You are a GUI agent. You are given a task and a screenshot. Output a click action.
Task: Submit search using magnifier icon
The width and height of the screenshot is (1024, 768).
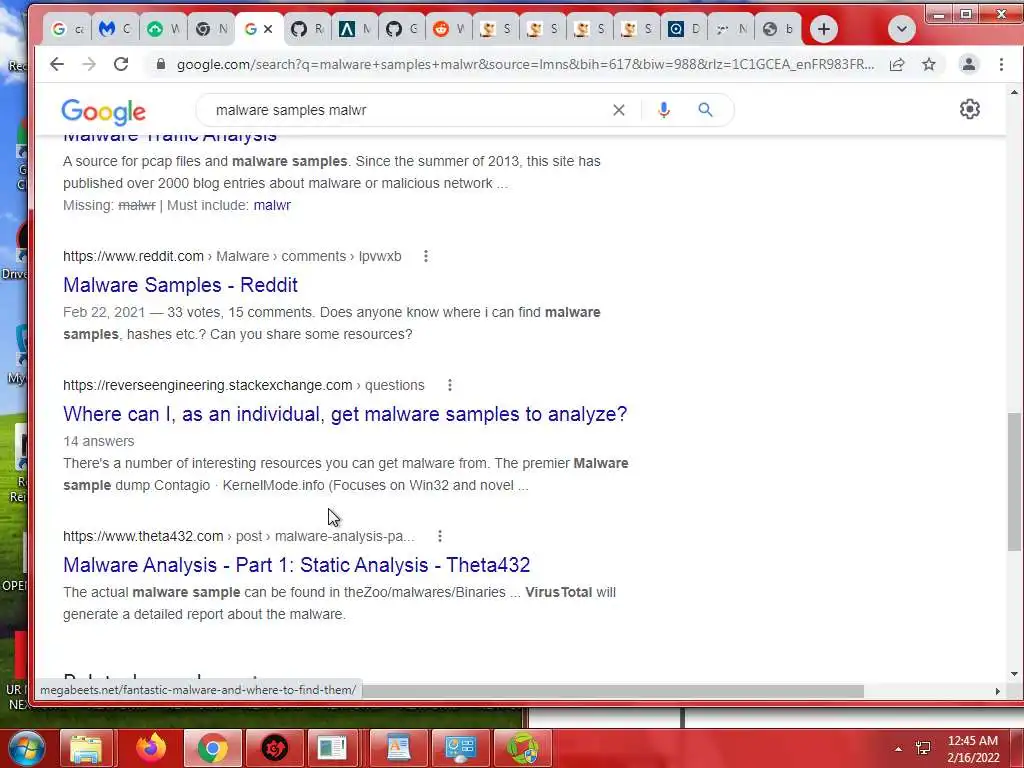(705, 110)
